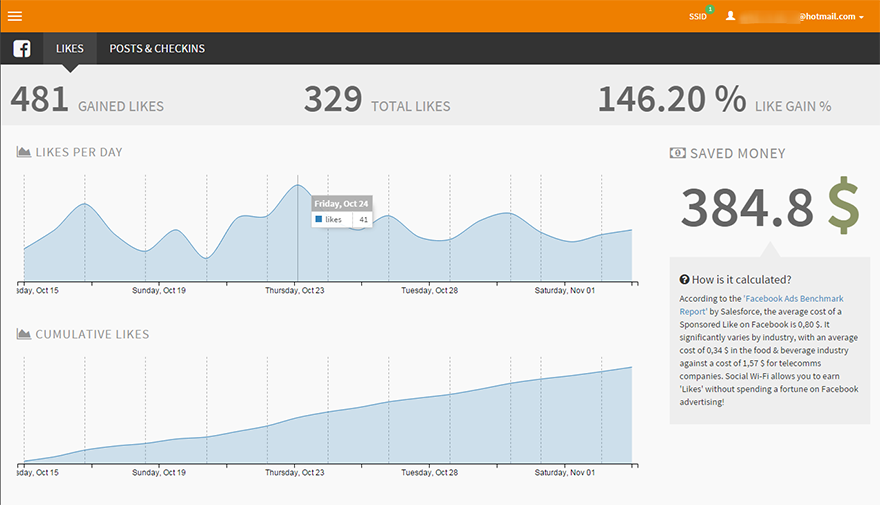
Task: Click the likes value 41 in tooltip
Action: [364, 220]
